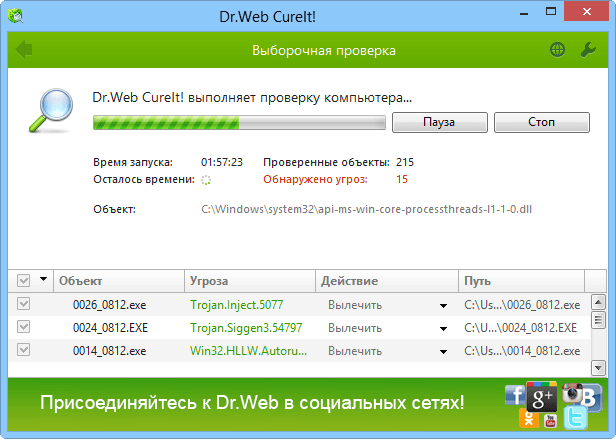This screenshot has height=439, width=616.
Task: Open the Trojan.Inject.5077 threat link
Action: click(x=236, y=305)
